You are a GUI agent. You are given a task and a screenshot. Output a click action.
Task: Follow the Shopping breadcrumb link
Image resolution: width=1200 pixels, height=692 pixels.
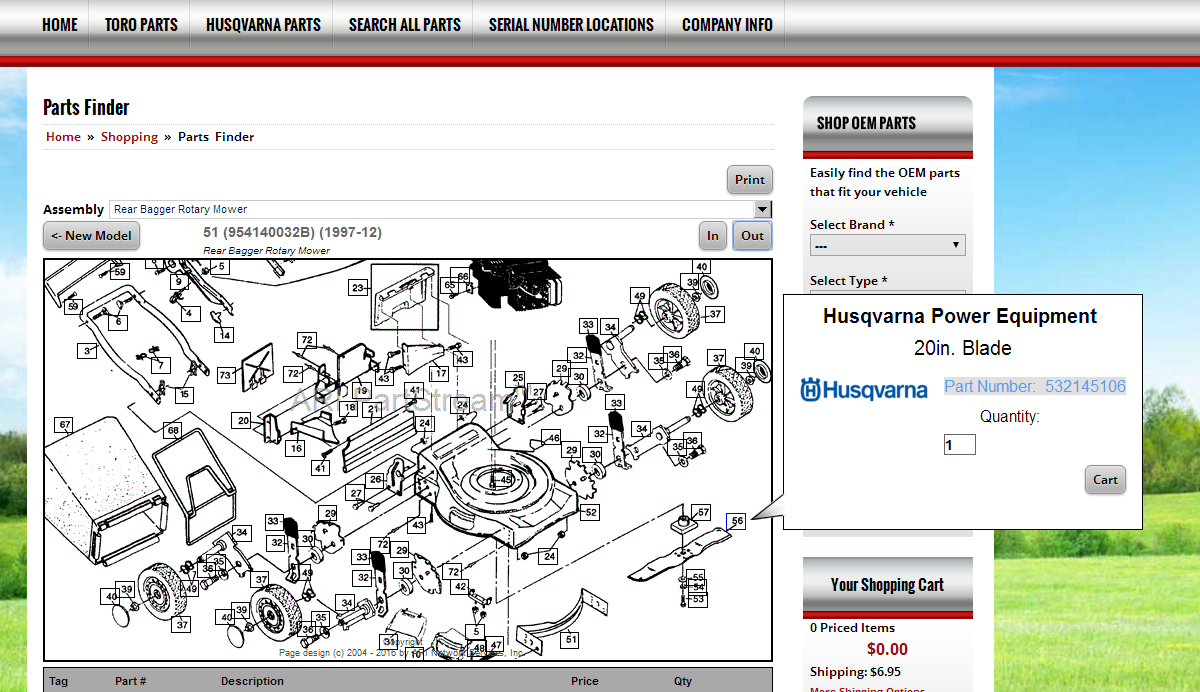tap(129, 137)
